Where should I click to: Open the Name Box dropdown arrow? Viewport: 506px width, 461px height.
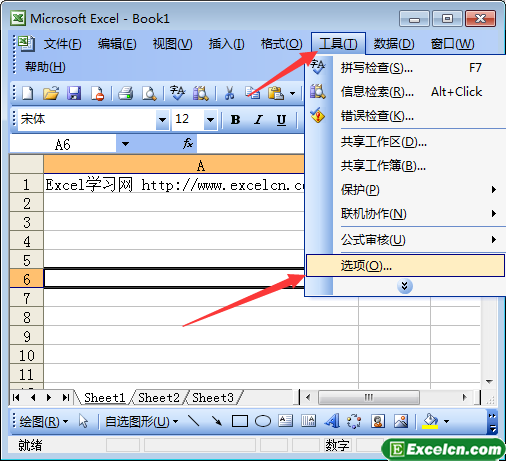pyautogui.click(x=125, y=144)
